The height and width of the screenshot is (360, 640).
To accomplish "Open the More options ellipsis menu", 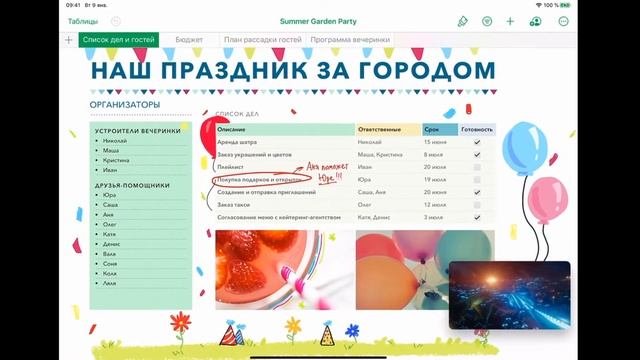I will click(x=563, y=21).
